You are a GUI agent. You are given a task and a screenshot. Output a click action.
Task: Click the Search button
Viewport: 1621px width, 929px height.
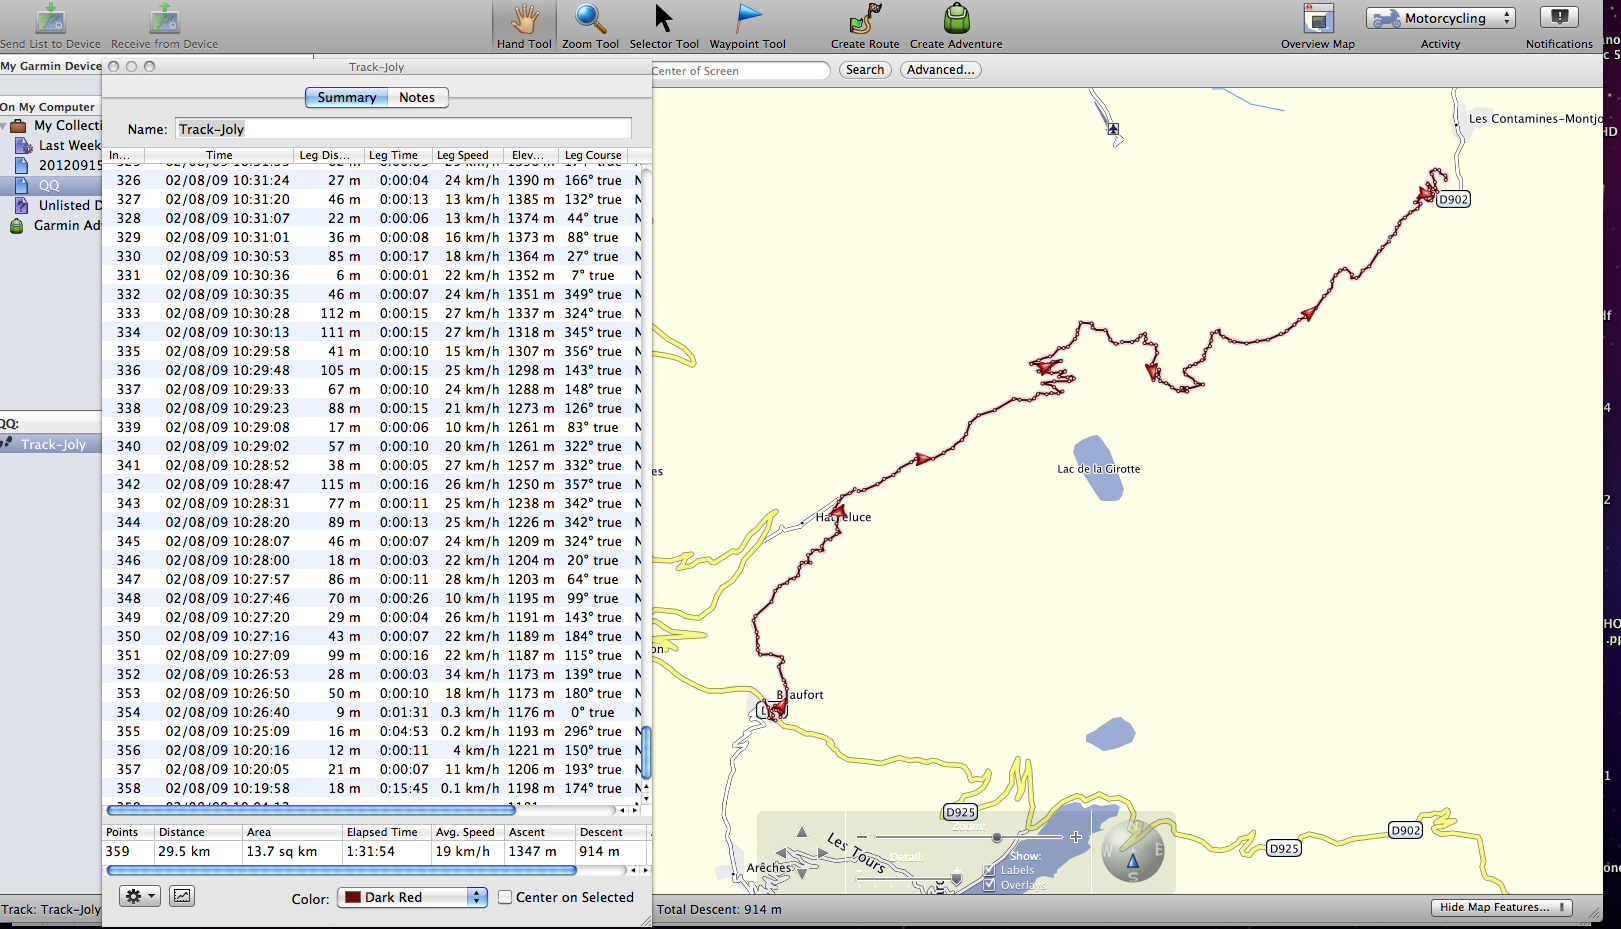865,70
